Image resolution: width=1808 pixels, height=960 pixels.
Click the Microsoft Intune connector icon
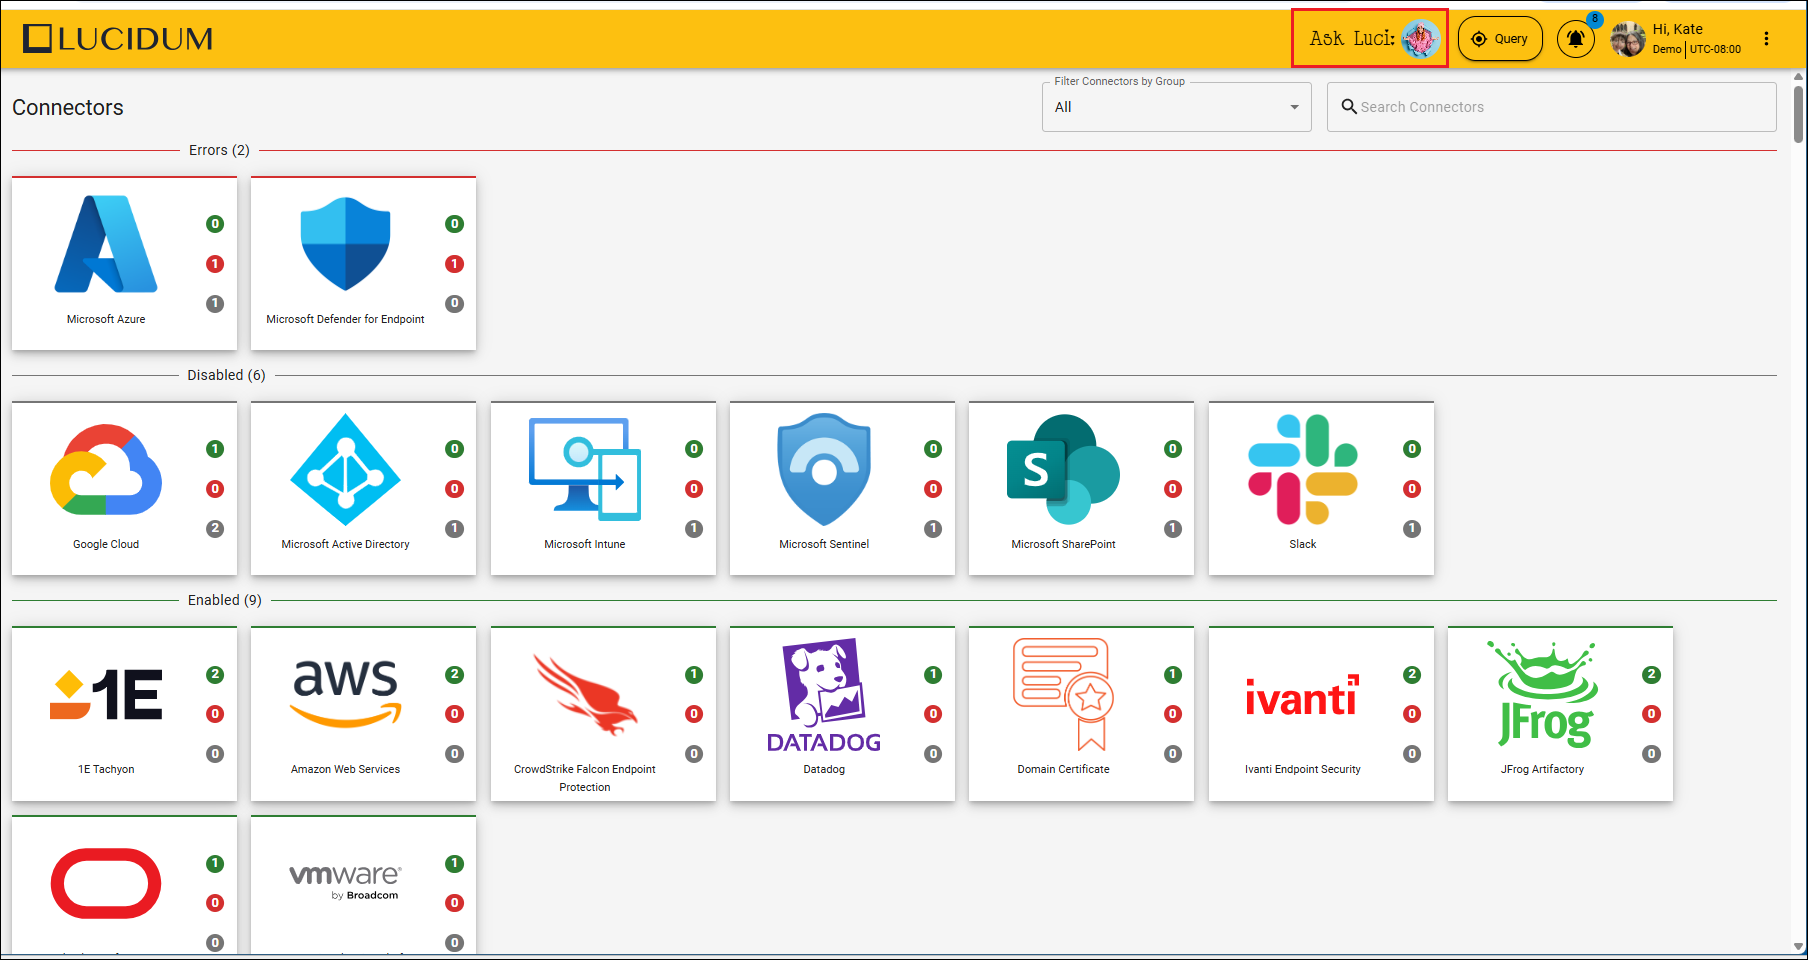[585, 470]
